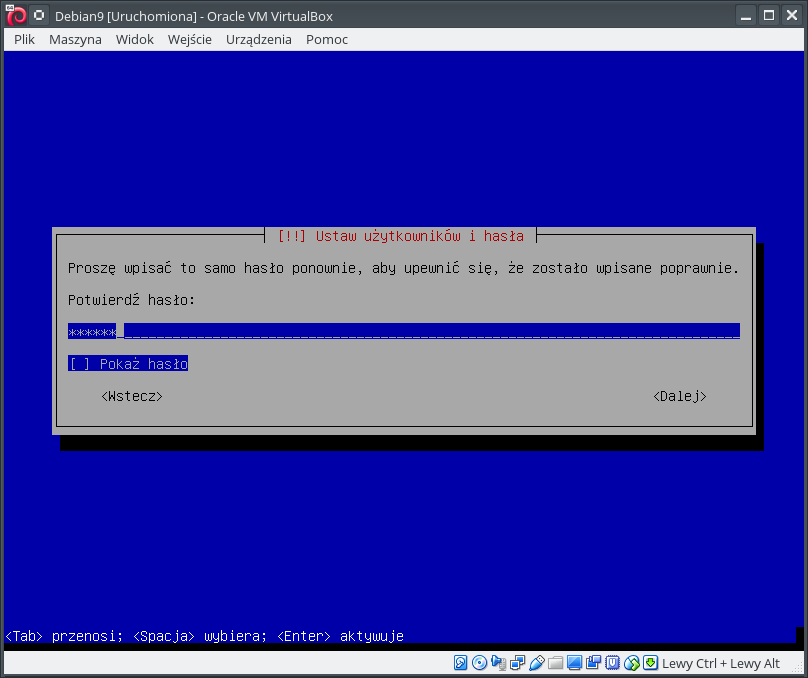Click the audio status icon in status bar
The height and width of the screenshot is (678, 808).
pyautogui.click(x=498, y=663)
